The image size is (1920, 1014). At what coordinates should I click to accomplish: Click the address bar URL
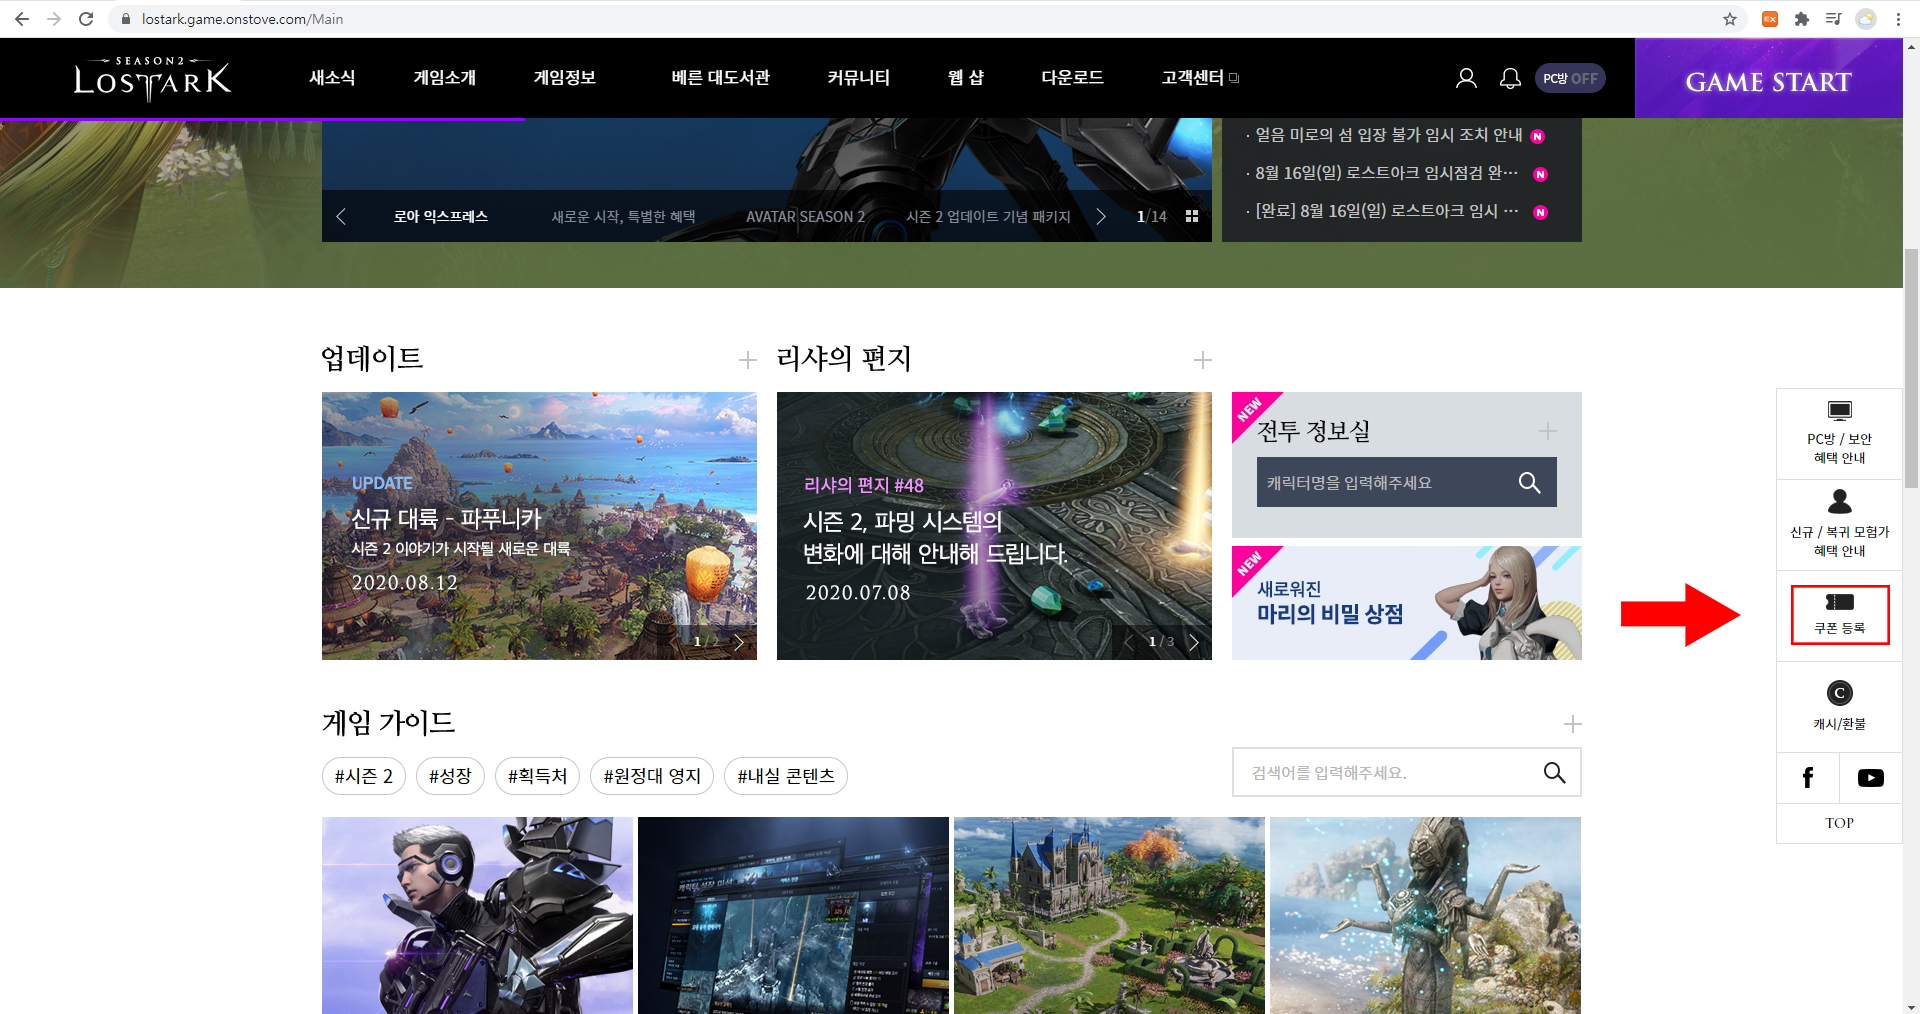pos(242,19)
